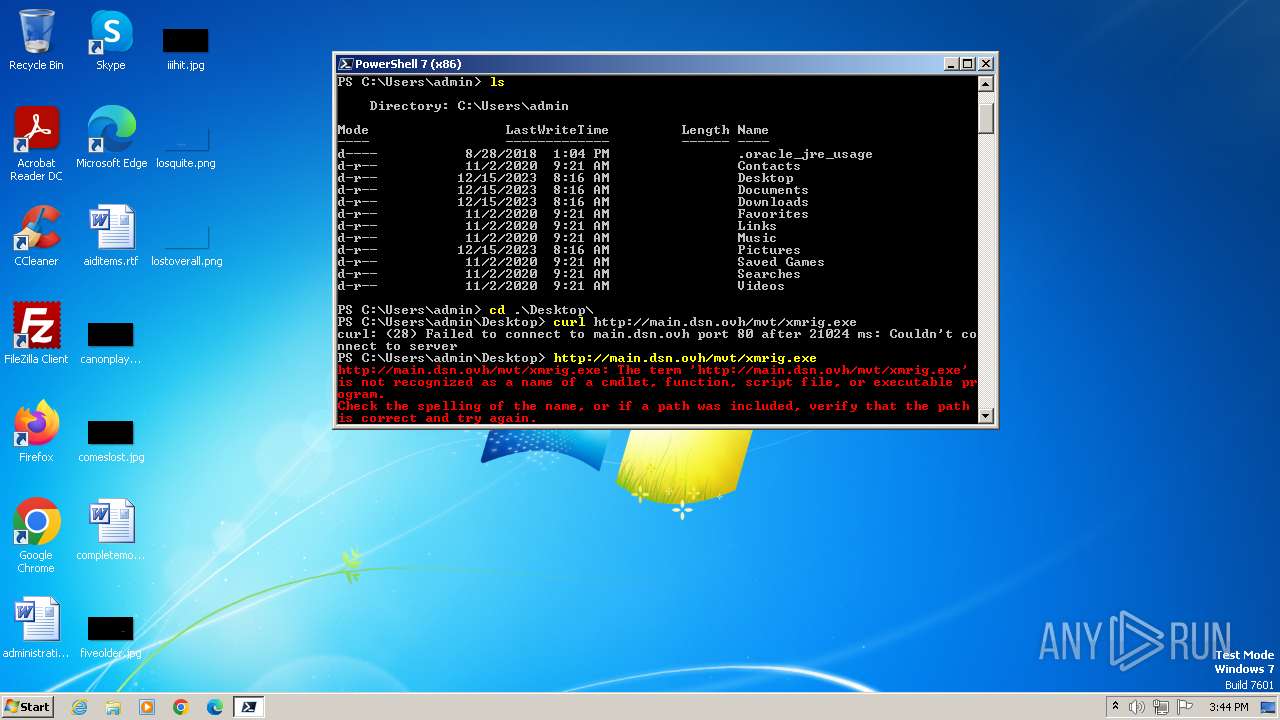
Task: Click the Music directory listing entry
Action: coord(757,238)
